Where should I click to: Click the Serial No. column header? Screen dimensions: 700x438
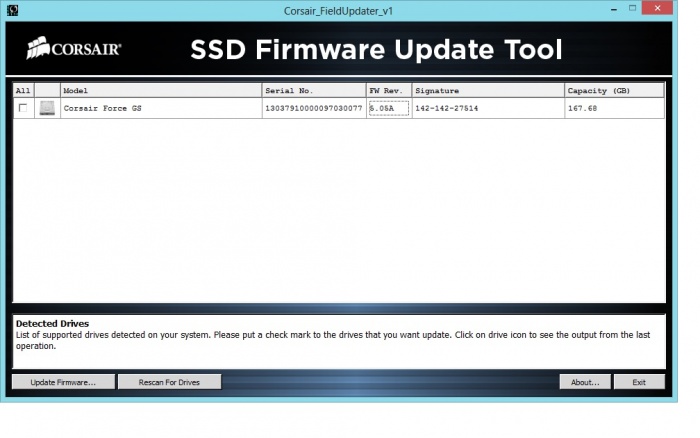[x=314, y=91]
